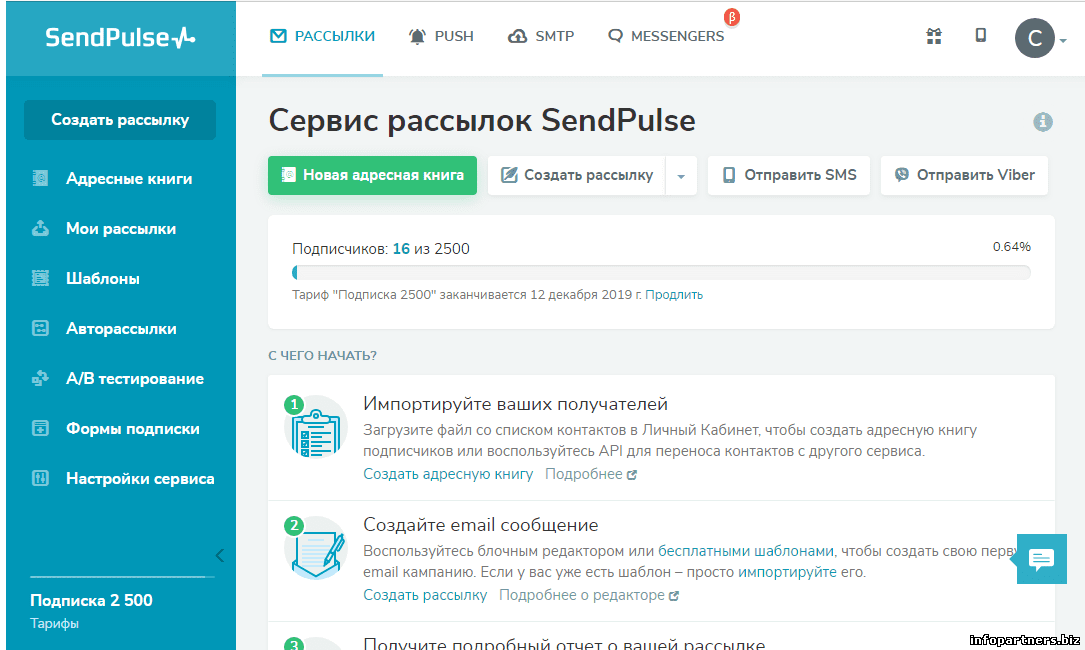The height and width of the screenshot is (650, 1085).
Task: Open the Тарифы link in the sidebar
Action: (55, 623)
